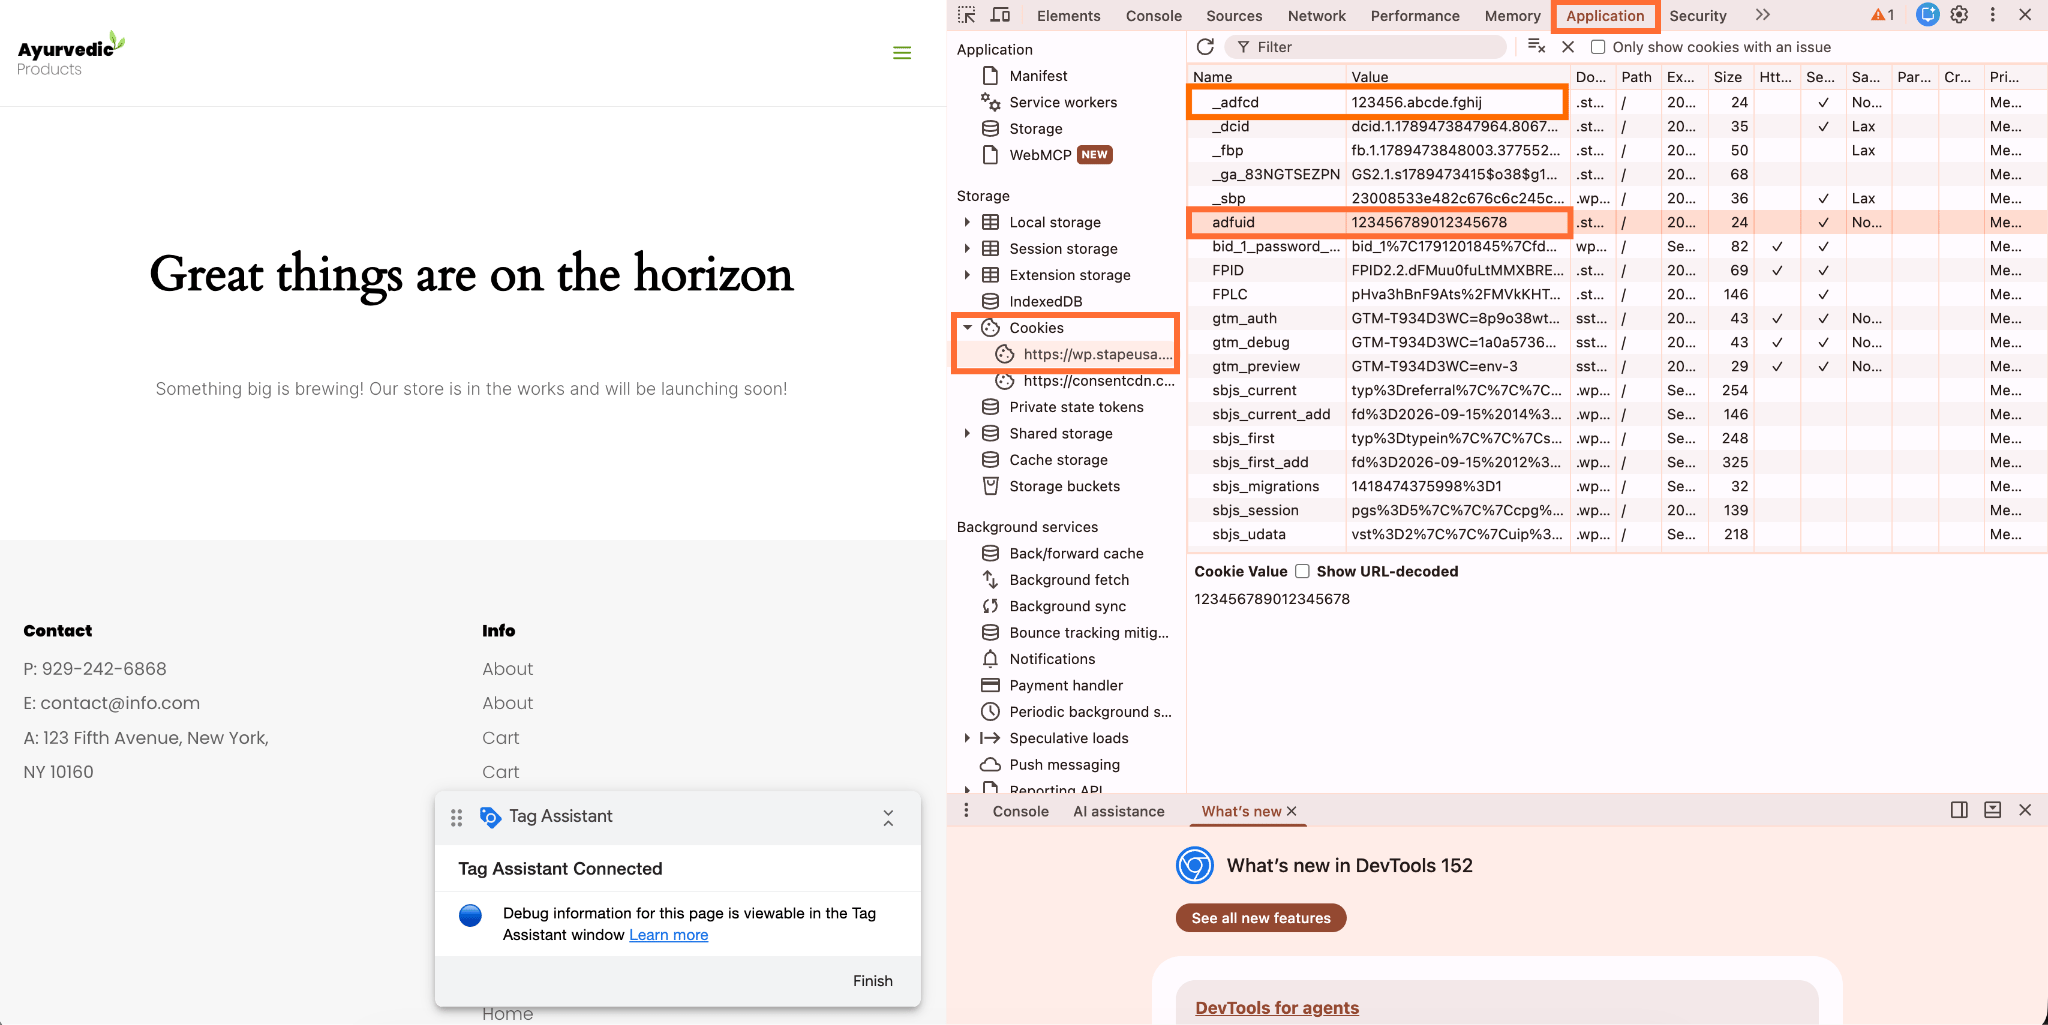Click Finish in Tag Assistant popup
2048x1025 pixels.
[x=872, y=981]
